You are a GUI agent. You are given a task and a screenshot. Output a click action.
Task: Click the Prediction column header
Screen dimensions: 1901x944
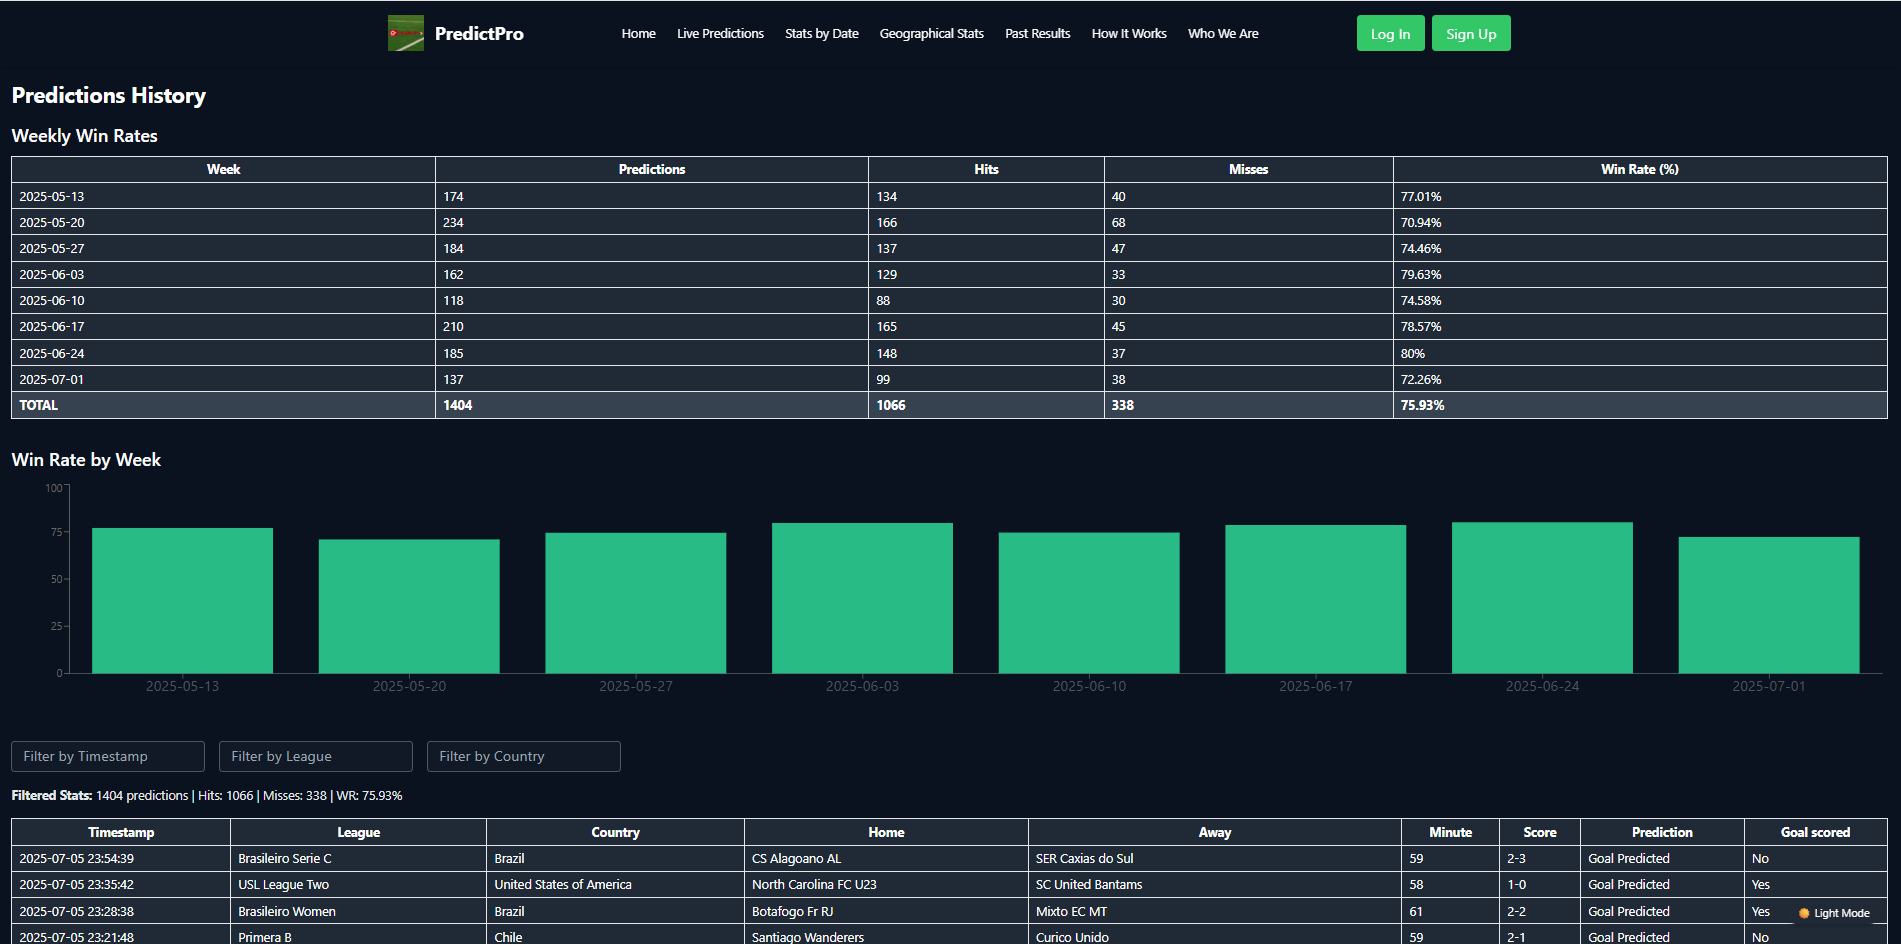point(1662,832)
